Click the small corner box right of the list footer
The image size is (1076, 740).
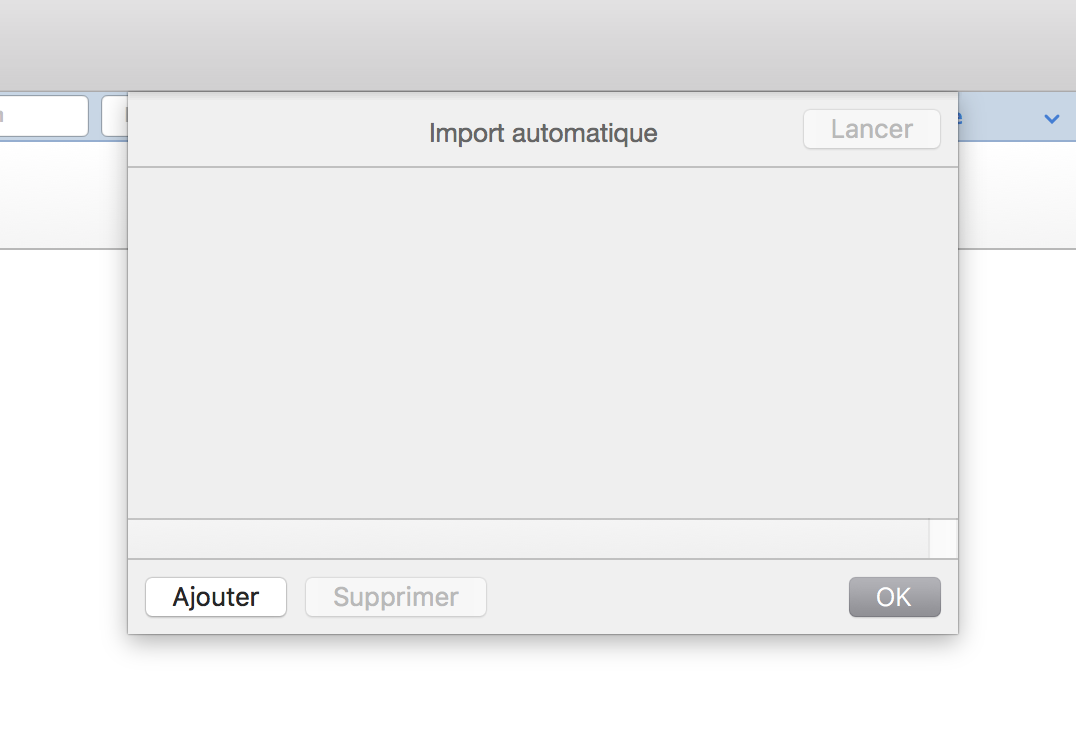click(943, 539)
